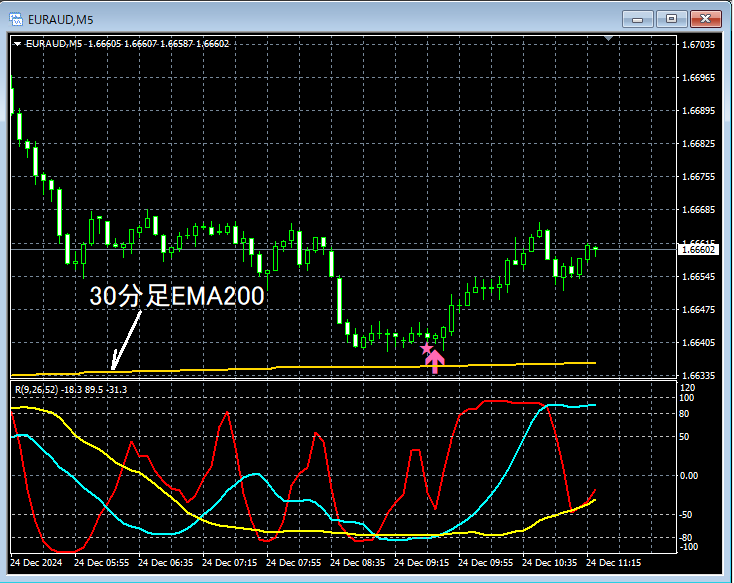Click the price scale value 1.66755
The width and height of the screenshot is (734, 583).
[x=698, y=177]
